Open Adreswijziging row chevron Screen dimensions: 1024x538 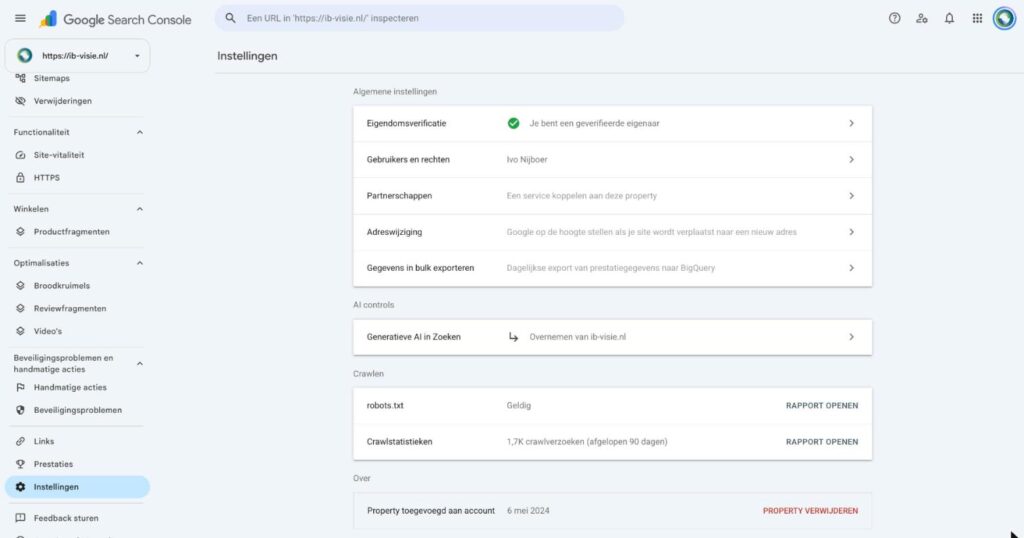[851, 232]
